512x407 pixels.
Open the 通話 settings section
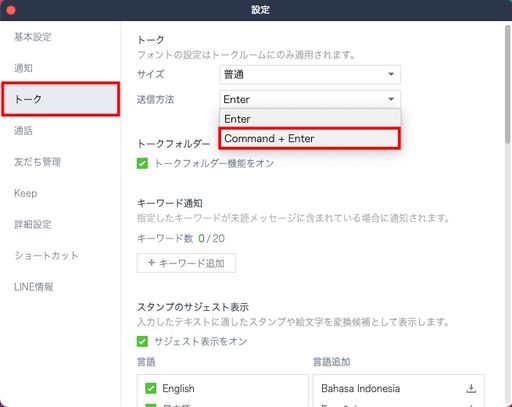click(23, 131)
